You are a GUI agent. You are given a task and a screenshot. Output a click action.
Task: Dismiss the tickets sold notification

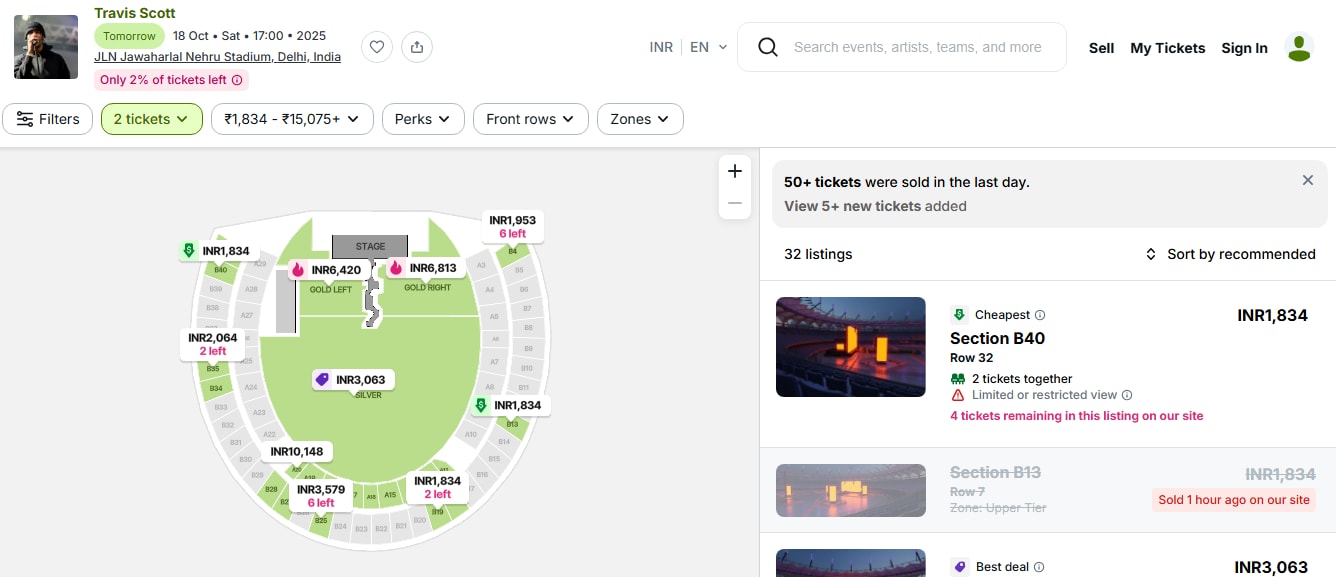coord(1307,181)
